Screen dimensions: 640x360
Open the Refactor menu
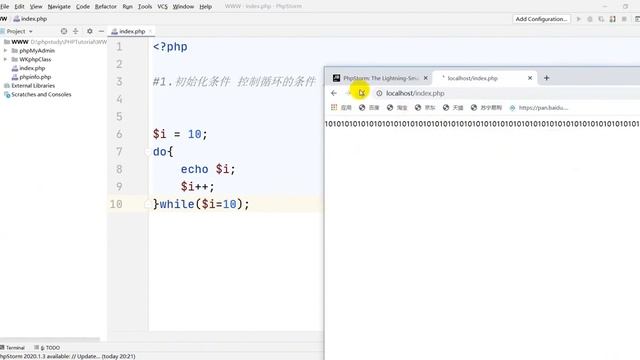pos(106,7)
